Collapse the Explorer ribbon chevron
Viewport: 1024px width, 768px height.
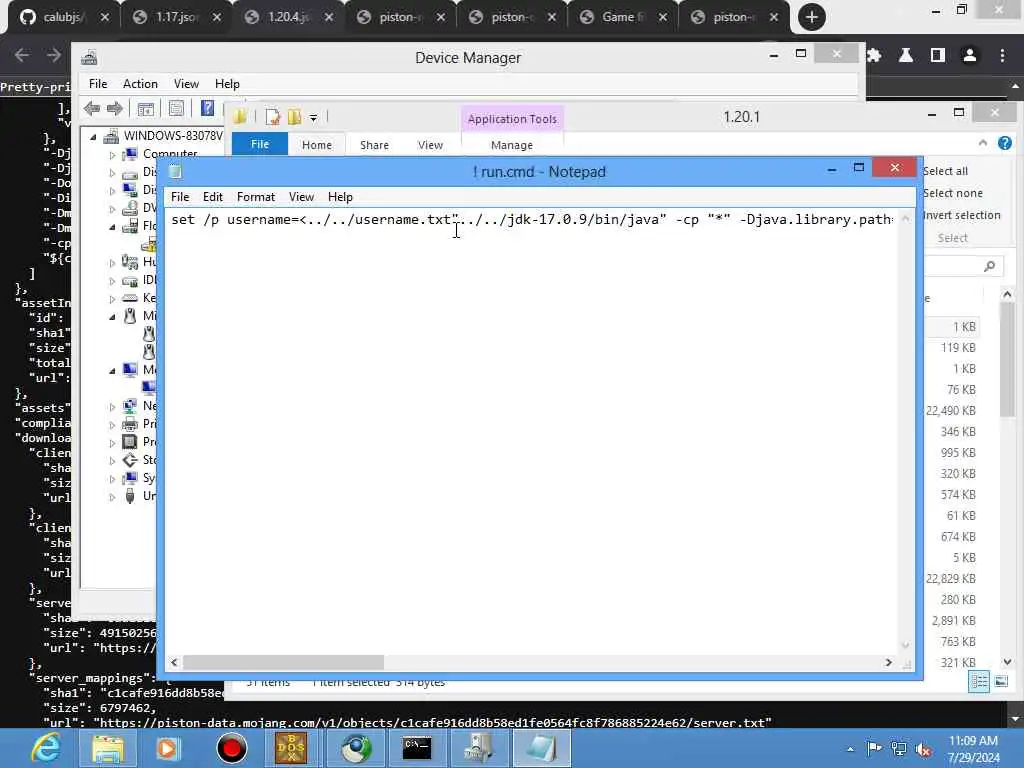point(983,143)
